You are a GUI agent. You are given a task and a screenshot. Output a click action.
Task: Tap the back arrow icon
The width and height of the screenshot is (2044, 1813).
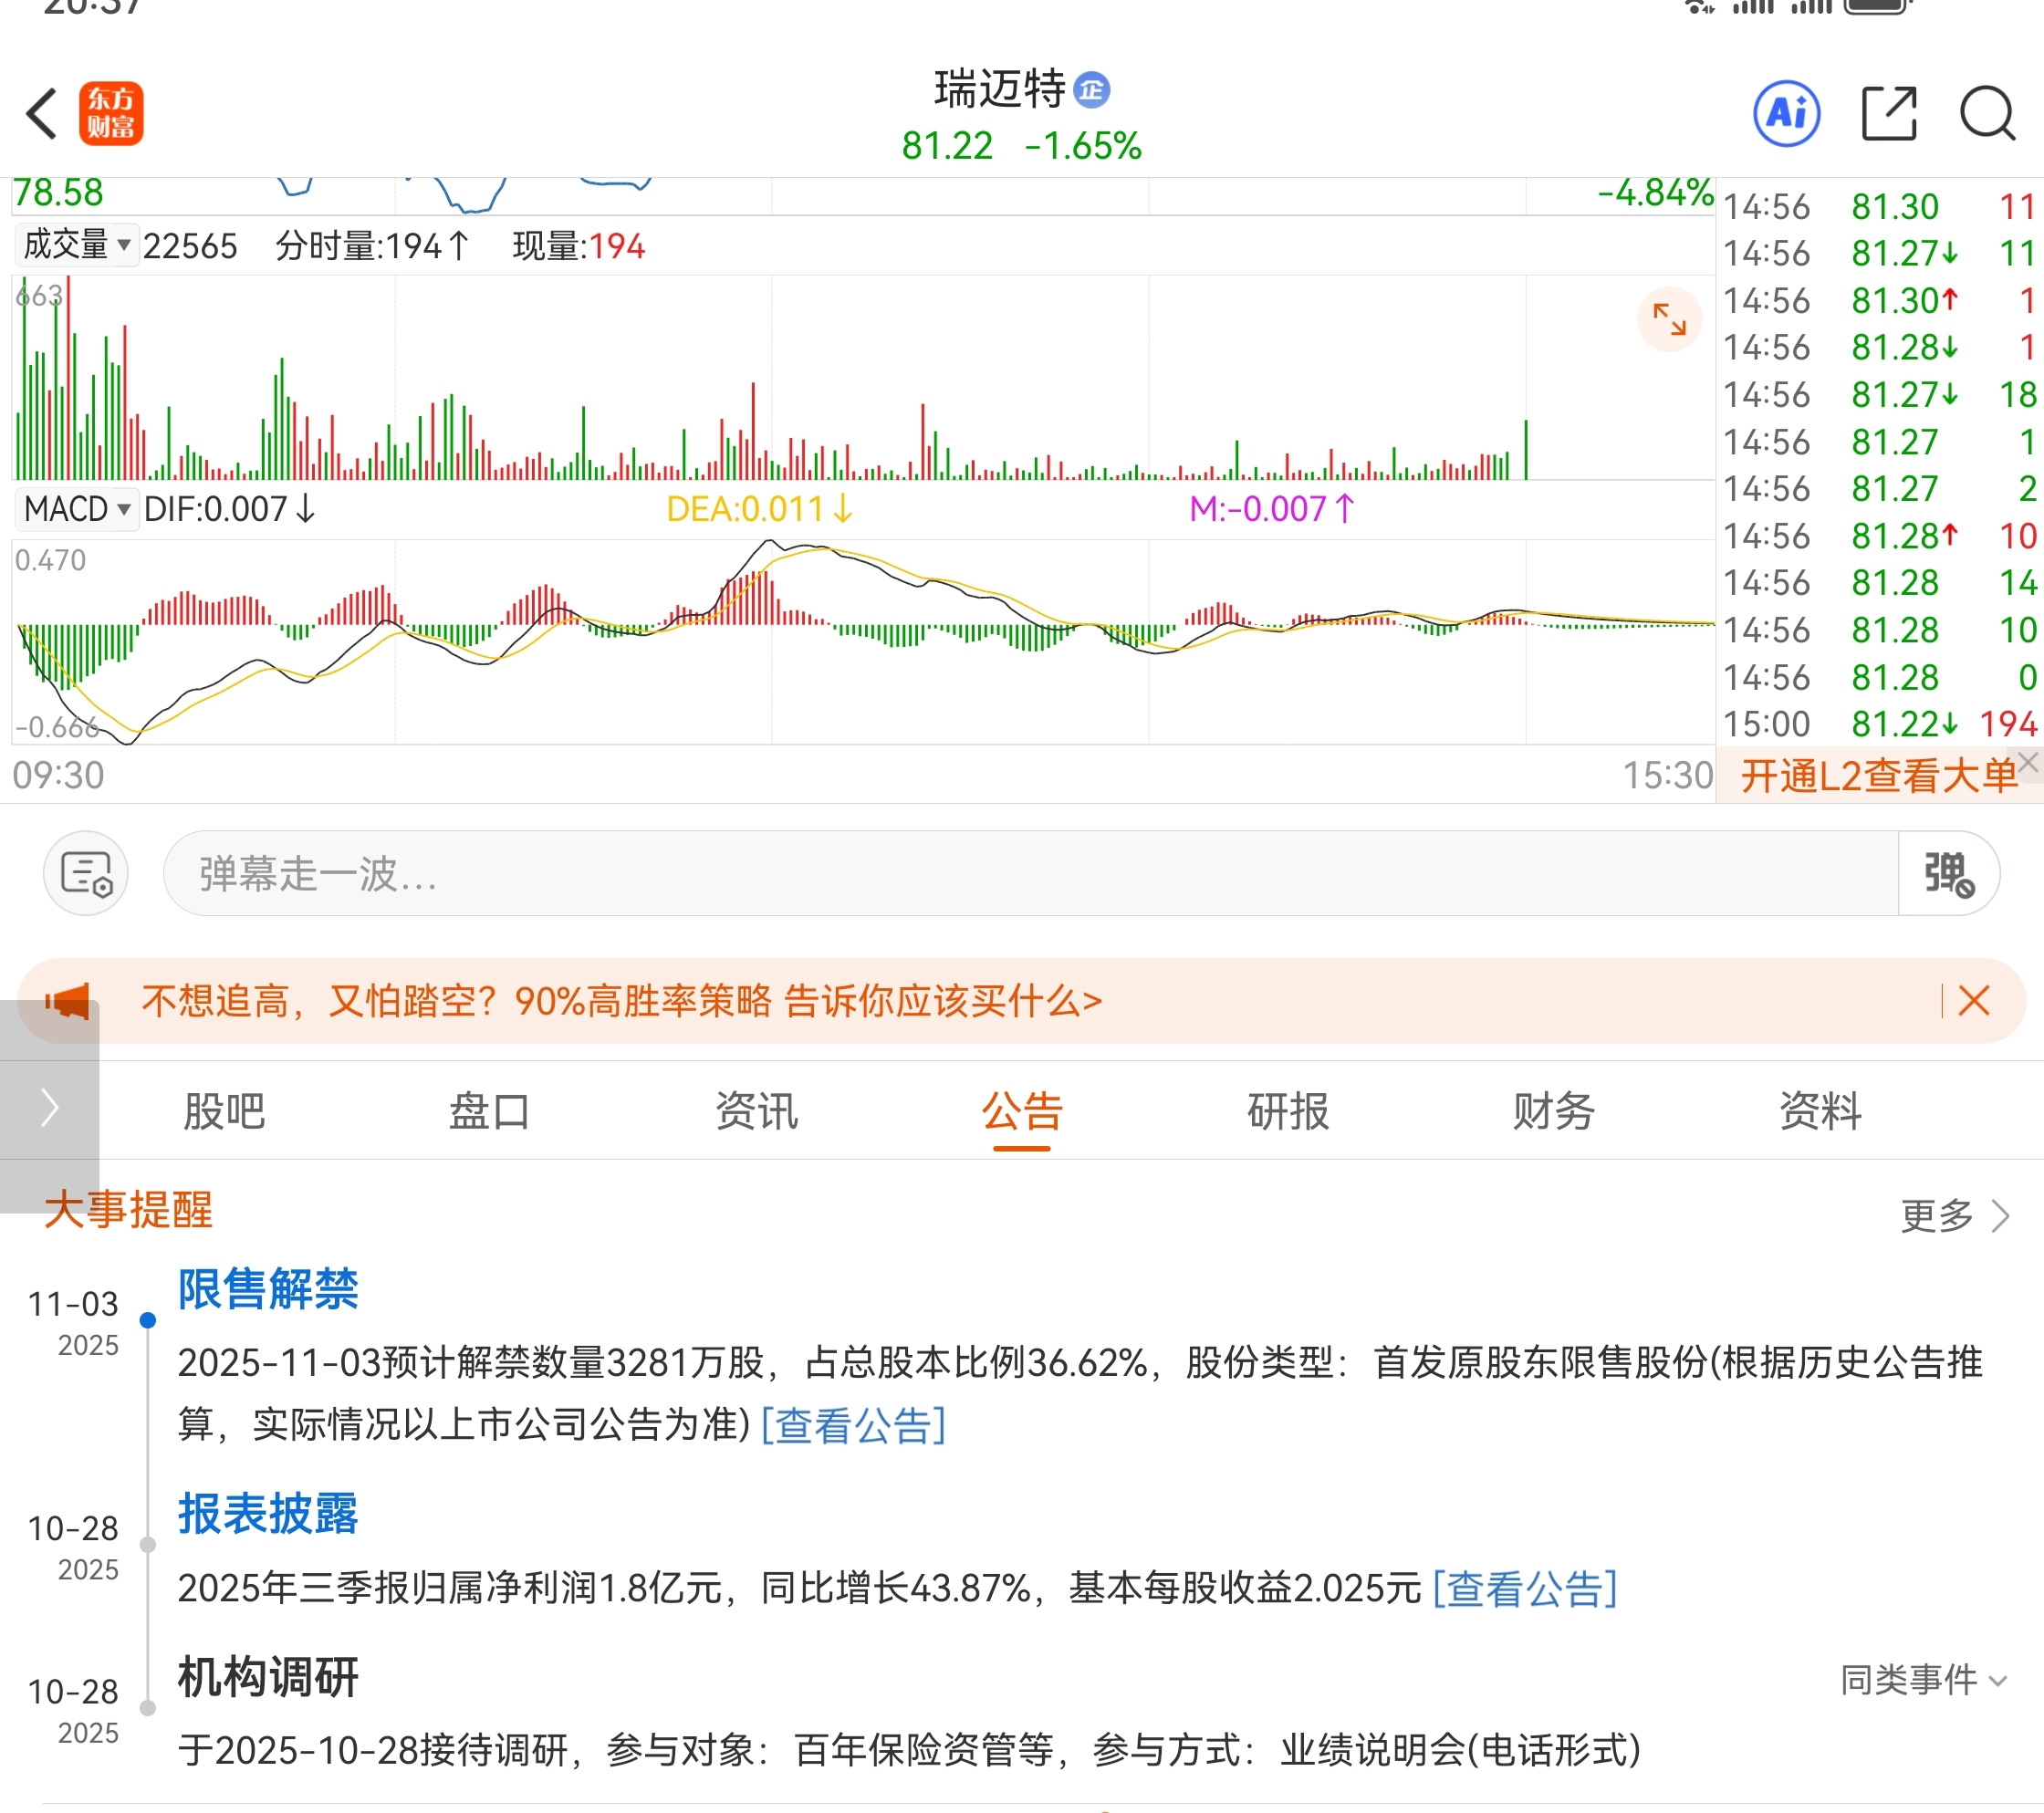42,113
